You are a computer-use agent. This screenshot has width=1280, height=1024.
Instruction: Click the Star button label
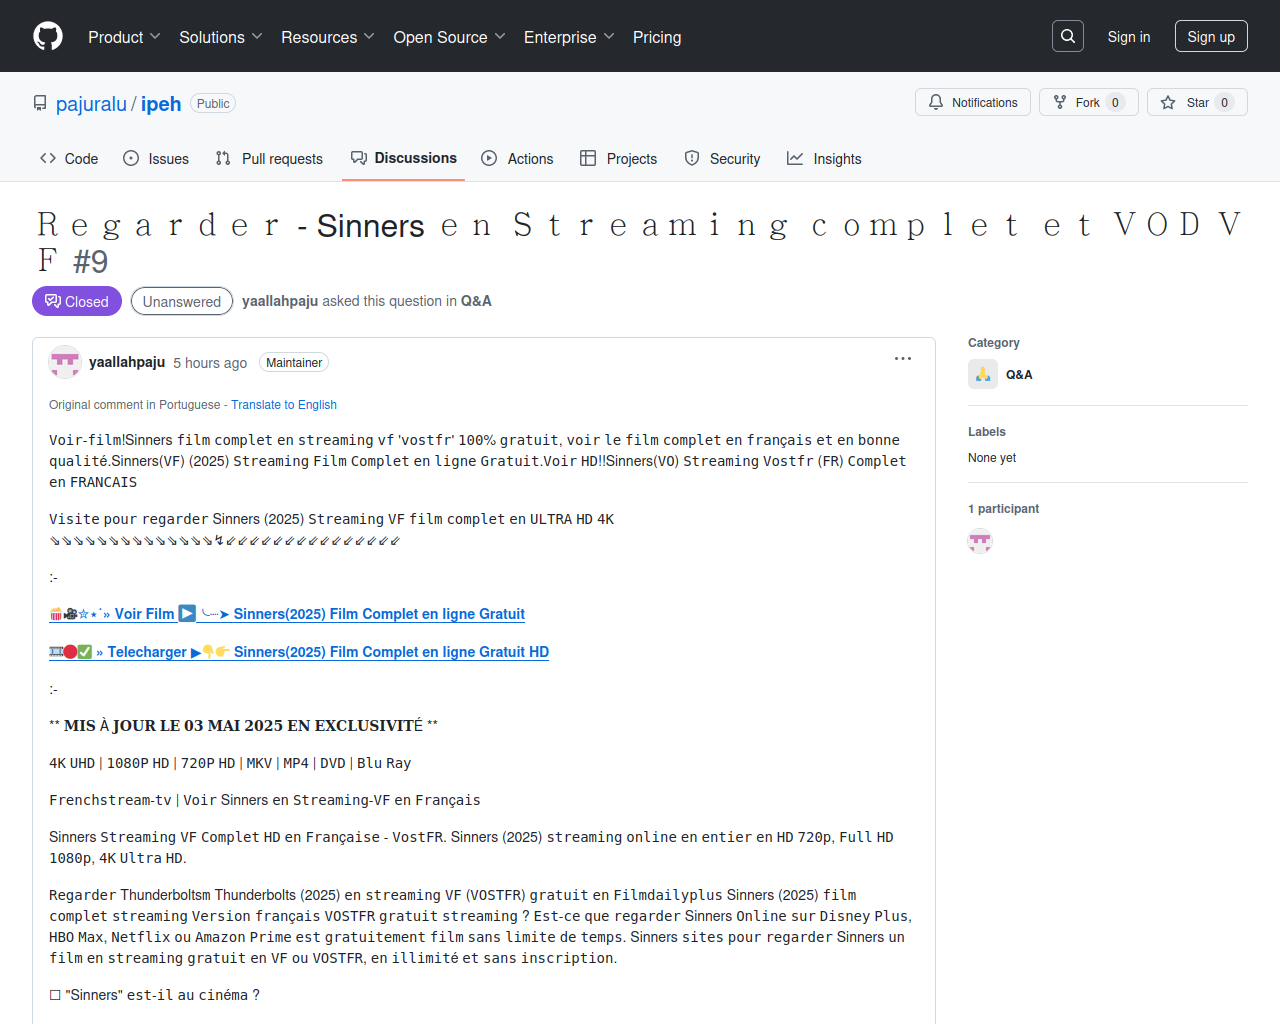click(1198, 103)
